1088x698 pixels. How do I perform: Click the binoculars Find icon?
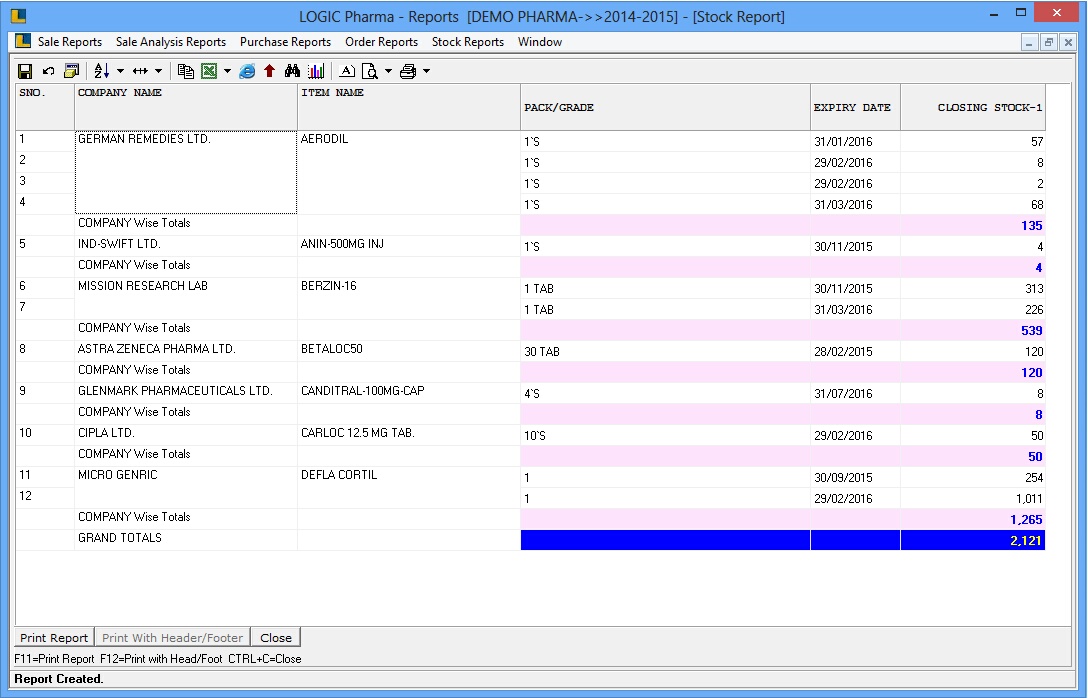point(292,71)
